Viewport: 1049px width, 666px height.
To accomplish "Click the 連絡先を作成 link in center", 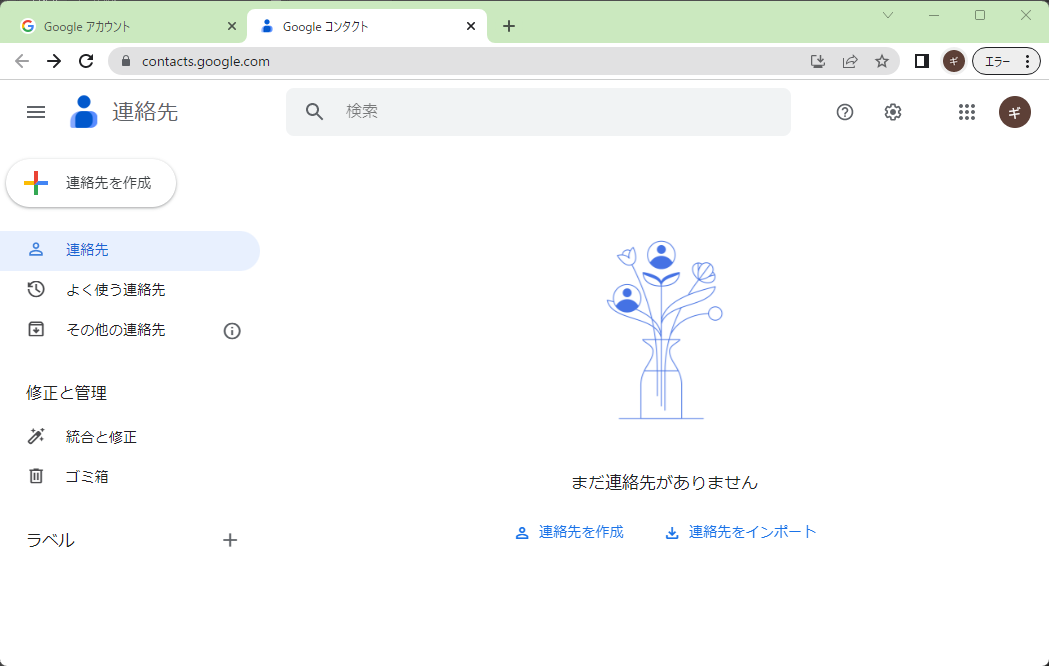I will point(569,532).
